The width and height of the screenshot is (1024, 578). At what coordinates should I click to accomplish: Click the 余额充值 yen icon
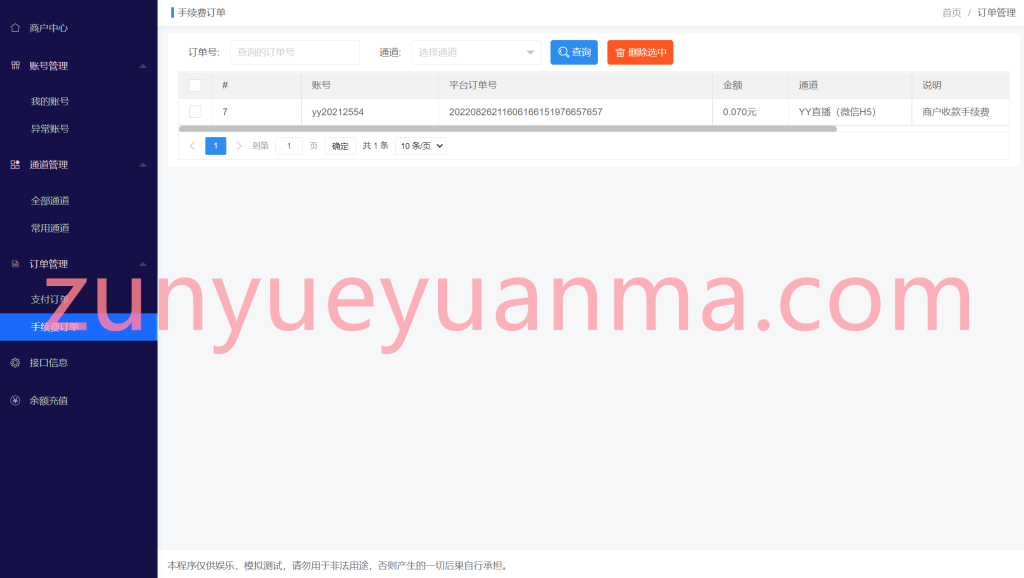[15, 400]
